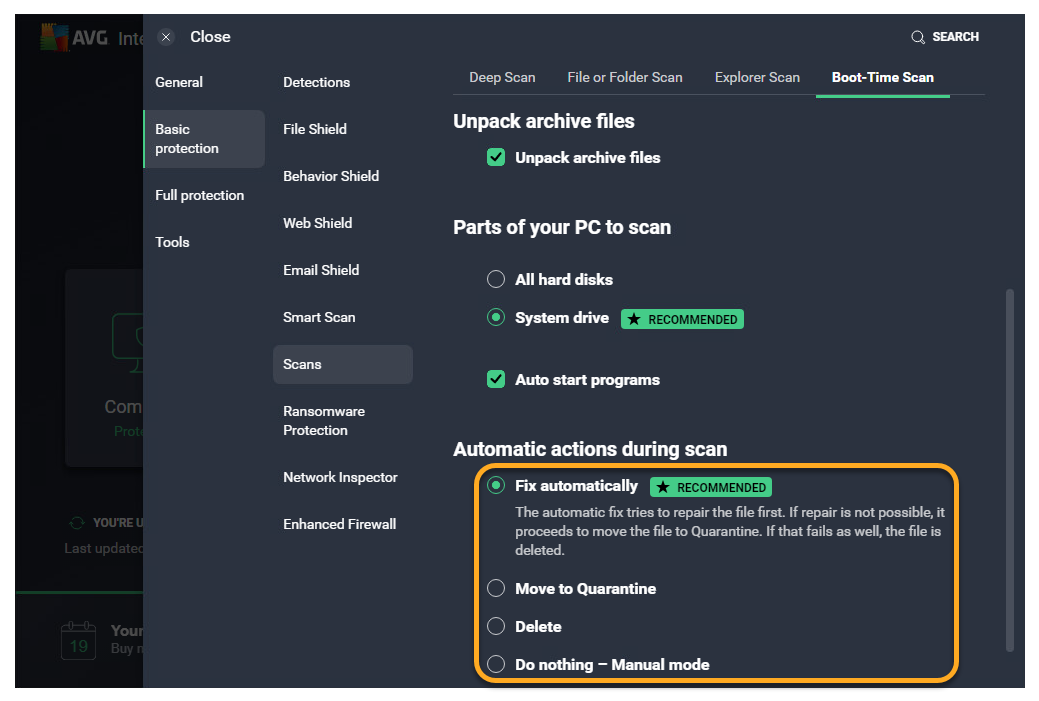Click the Search magnifier icon
Image resolution: width=1039 pixels, height=701 pixels.
click(918, 37)
